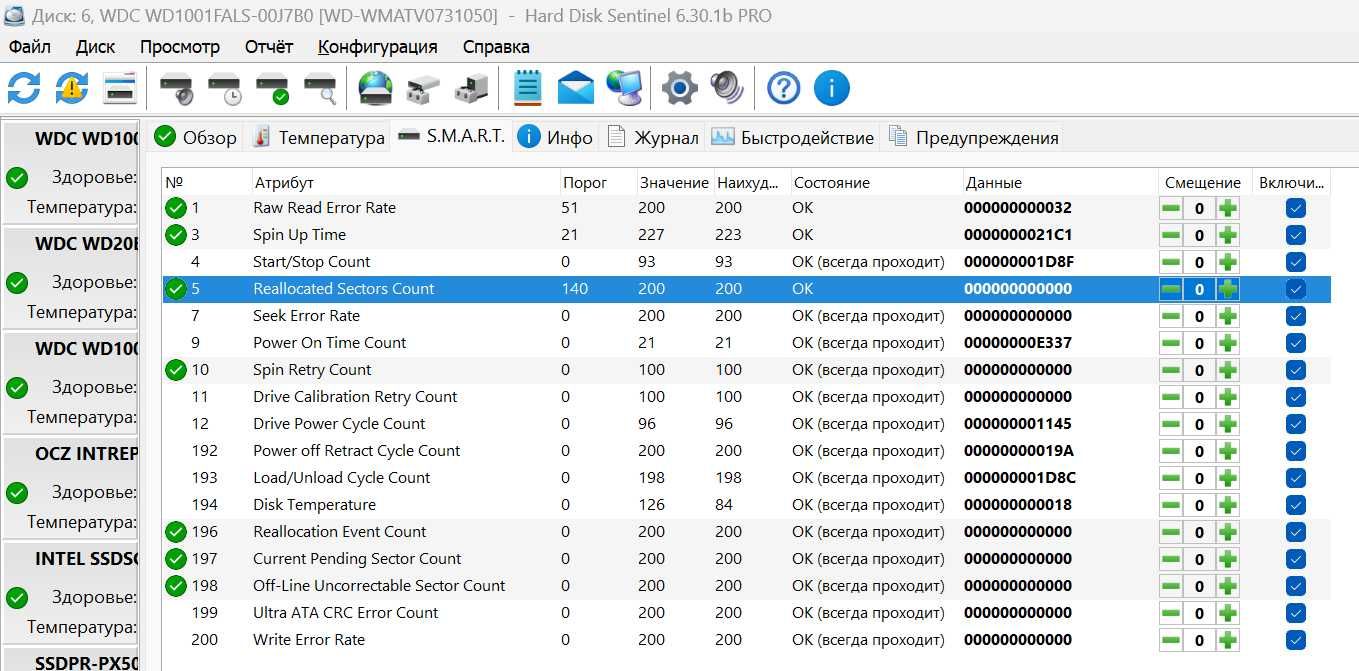Viewport: 1359px width, 671px height.
Task: Click the refresh icon with warning triangle
Action: tap(72, 88)
